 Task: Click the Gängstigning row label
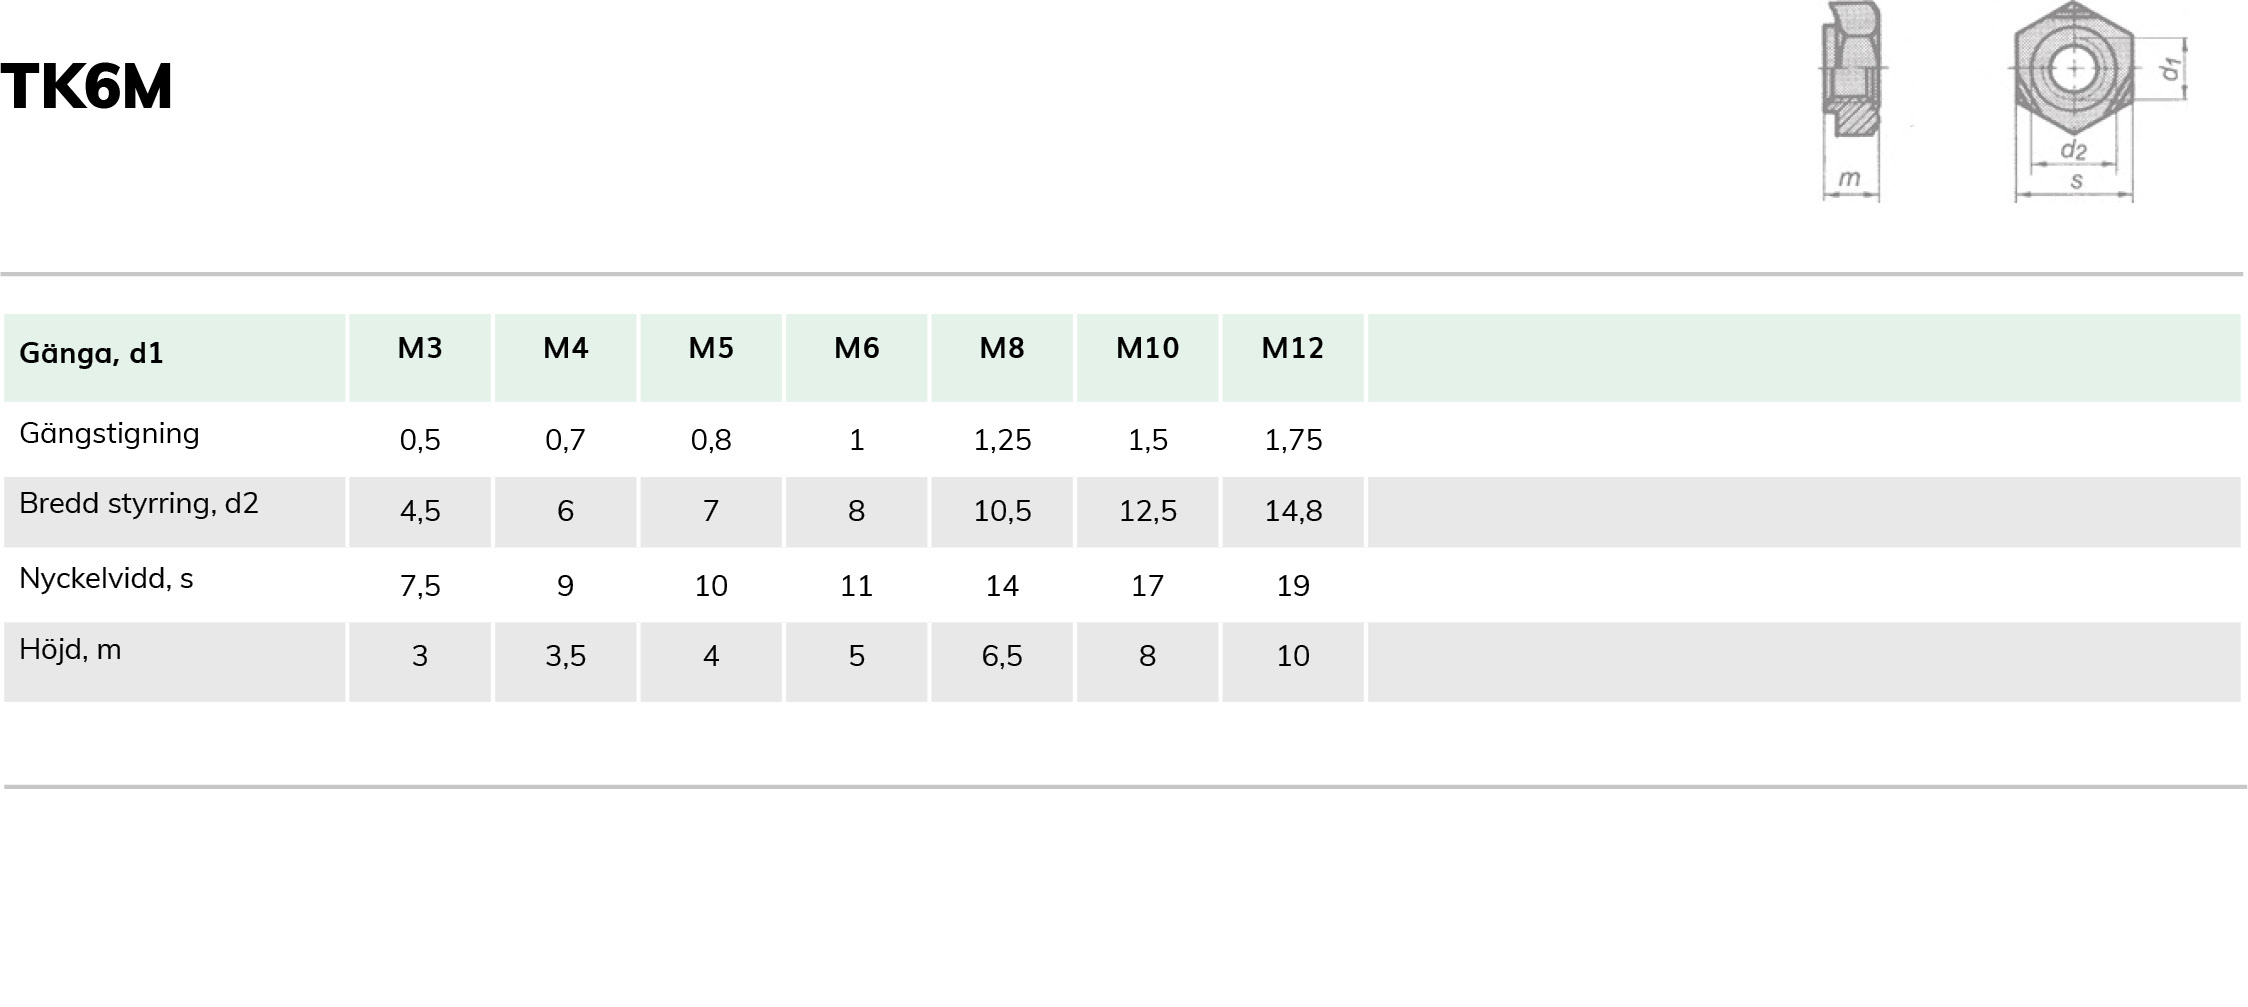click(x=109, y=434)
